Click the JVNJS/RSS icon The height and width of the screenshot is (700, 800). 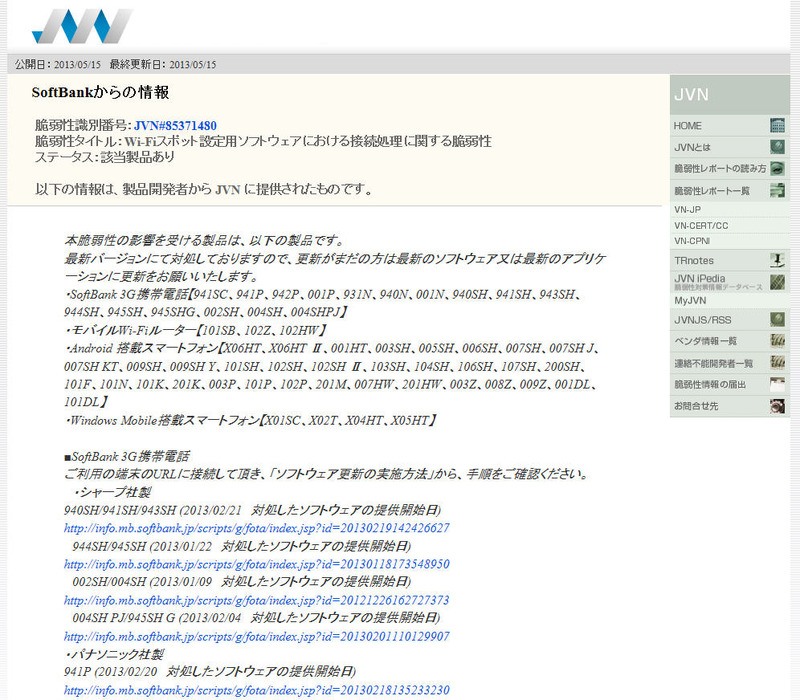click(x=777, y=320)
